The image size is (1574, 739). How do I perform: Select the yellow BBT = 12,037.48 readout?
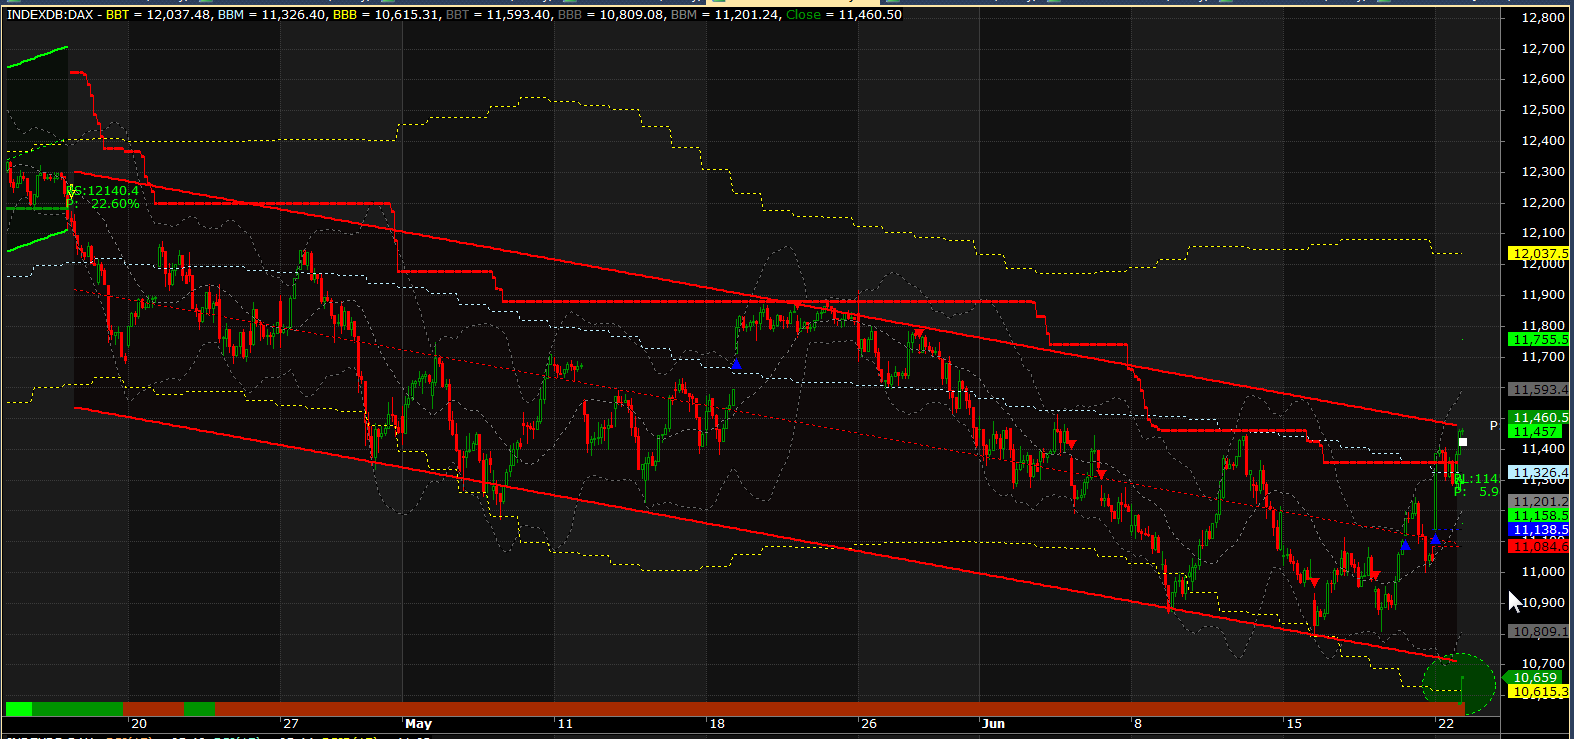[x=159, y=15]
